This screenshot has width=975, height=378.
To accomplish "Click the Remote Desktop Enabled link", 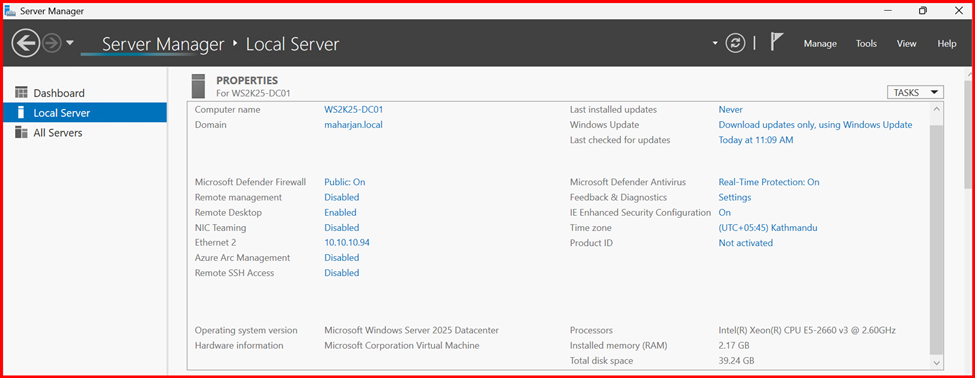I will pos(340,212).
